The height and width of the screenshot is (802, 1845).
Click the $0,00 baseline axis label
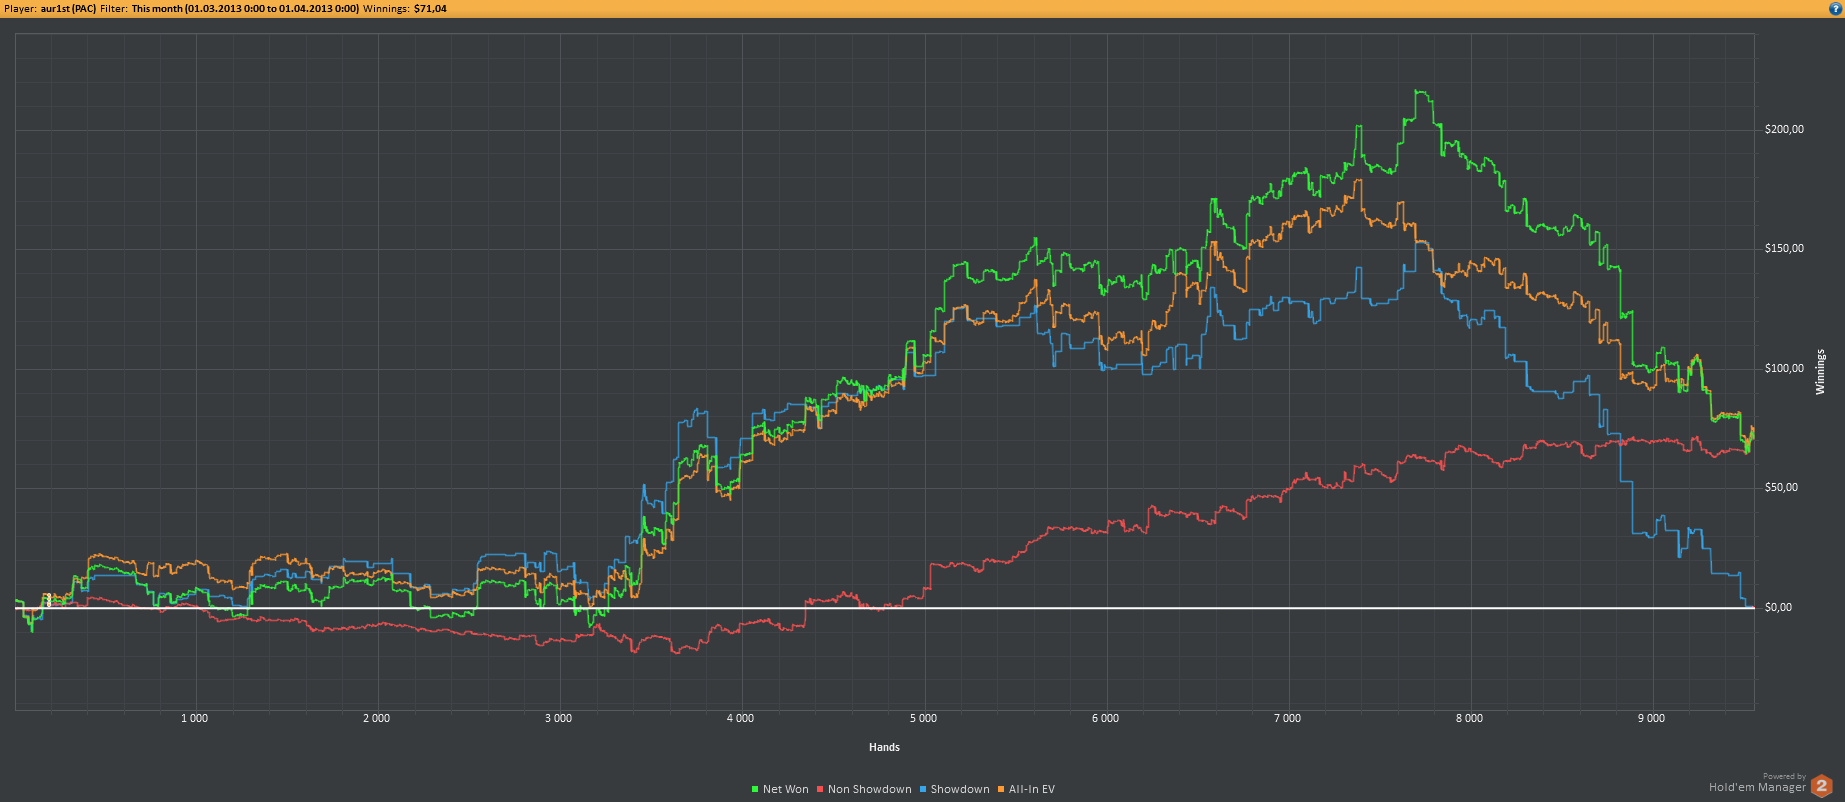(1778, 608)
